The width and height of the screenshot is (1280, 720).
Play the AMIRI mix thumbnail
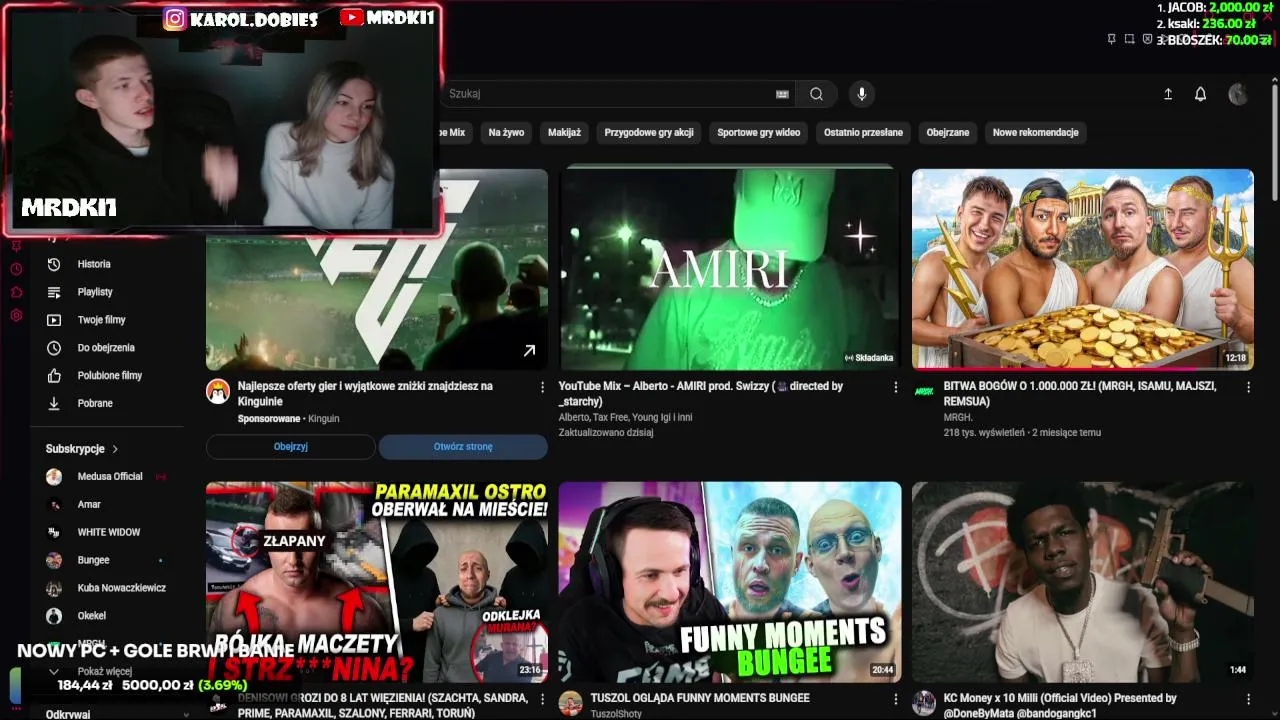coord(729,269)
